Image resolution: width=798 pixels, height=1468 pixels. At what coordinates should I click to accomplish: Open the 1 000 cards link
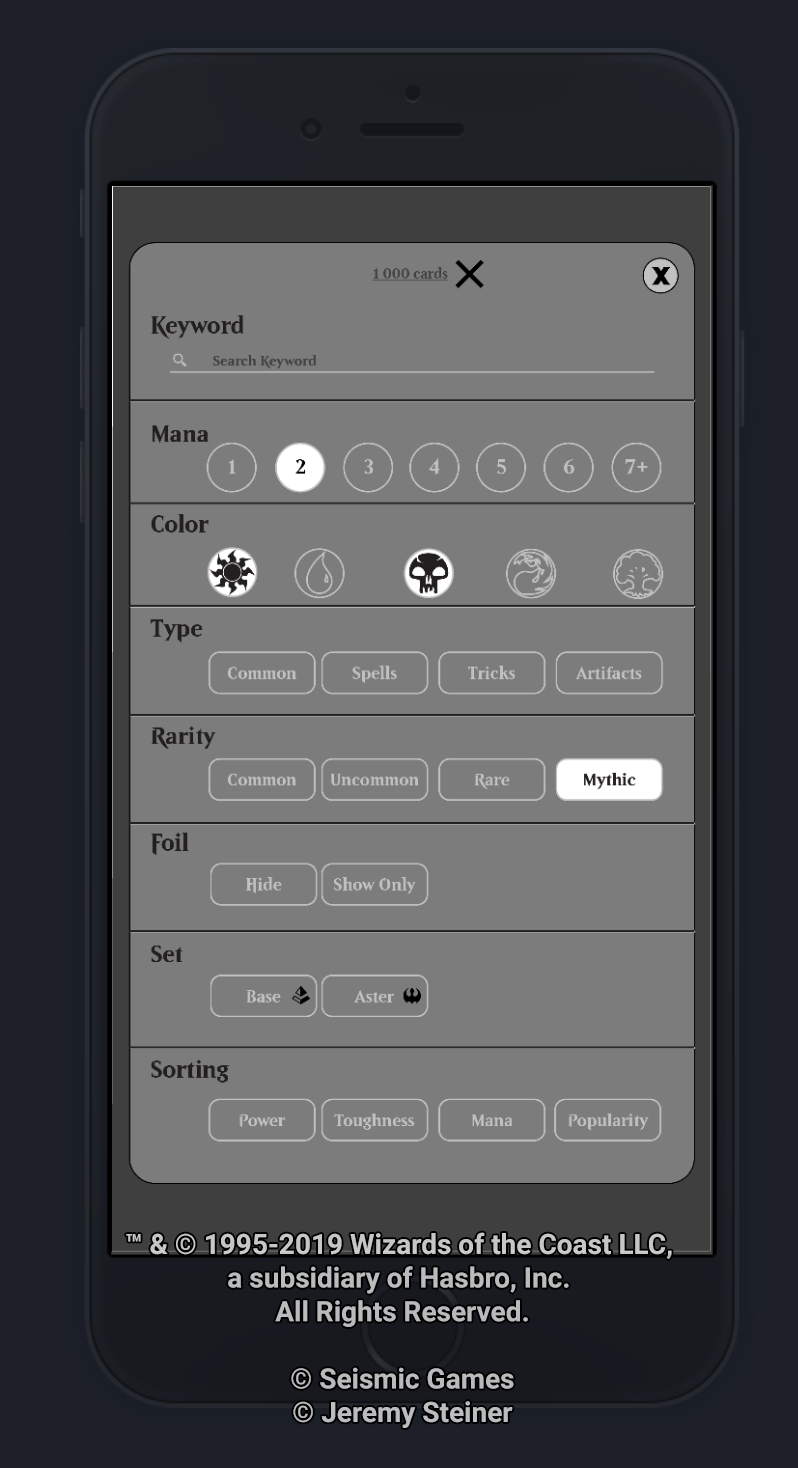(x=410, y=274)
